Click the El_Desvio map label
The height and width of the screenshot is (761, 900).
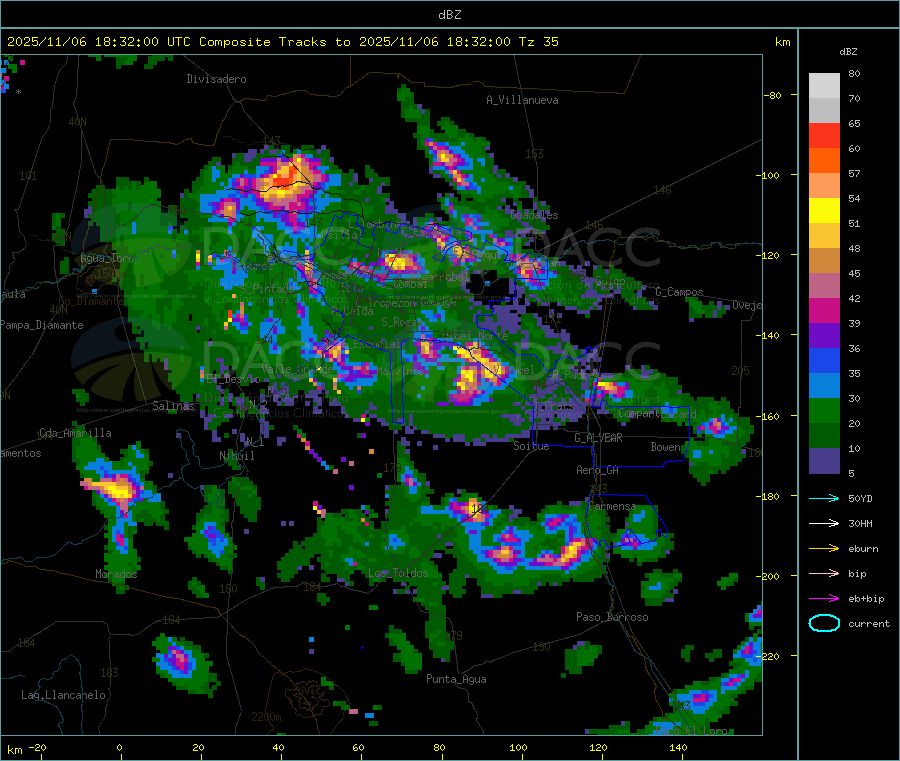click(233, 379)
